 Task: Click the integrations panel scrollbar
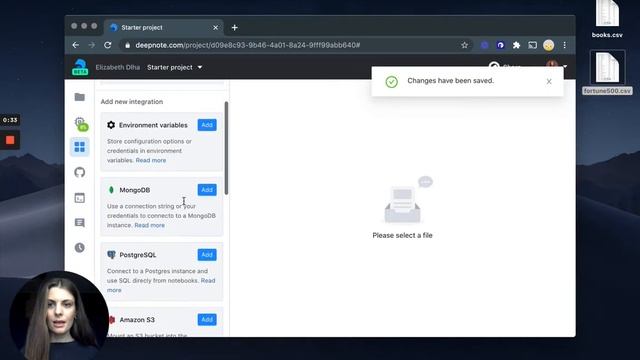(x=226, y=148)
